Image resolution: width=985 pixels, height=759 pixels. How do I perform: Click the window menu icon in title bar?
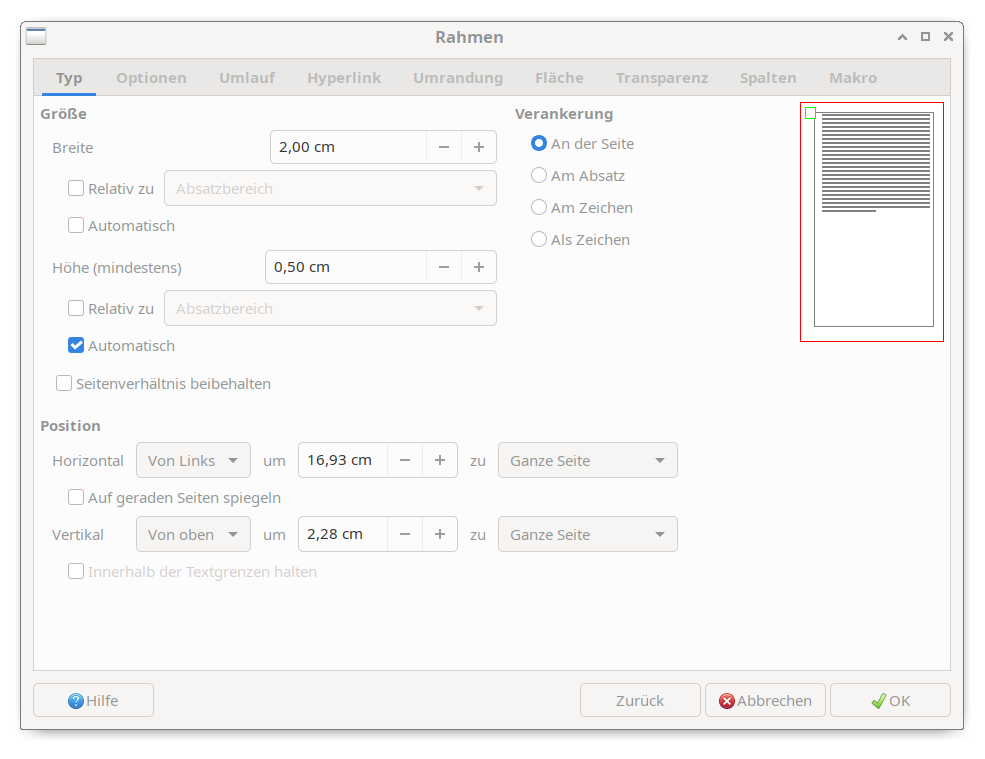(x=36, y=36)
